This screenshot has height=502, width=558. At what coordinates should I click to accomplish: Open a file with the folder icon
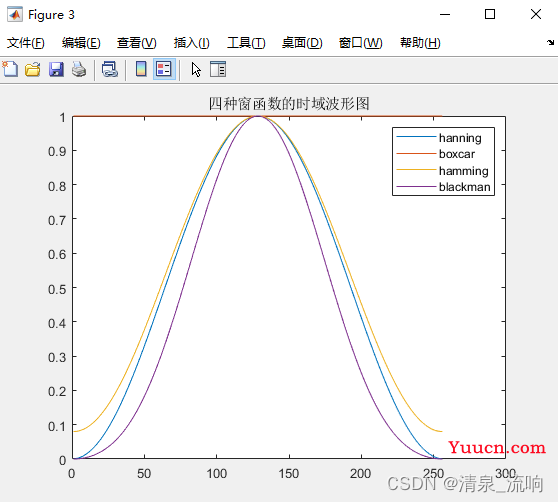click(x=33, y=69)
